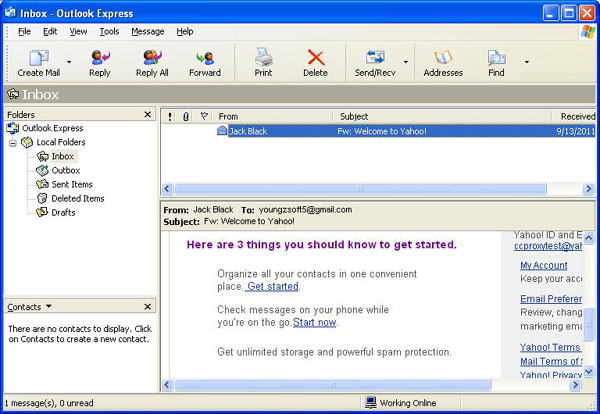
Task: Select the Sent Items folder
Action: click(x=72, y=184)
